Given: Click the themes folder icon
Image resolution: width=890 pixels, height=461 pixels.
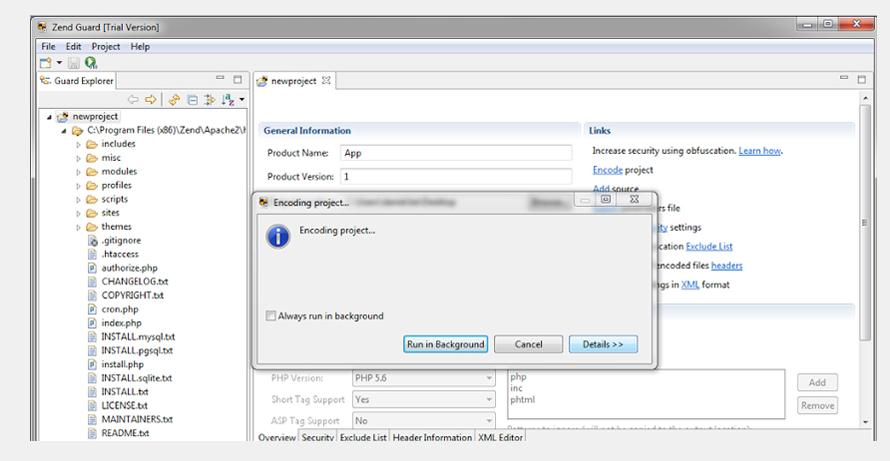Looking at the screenshot, I should 92,227.
